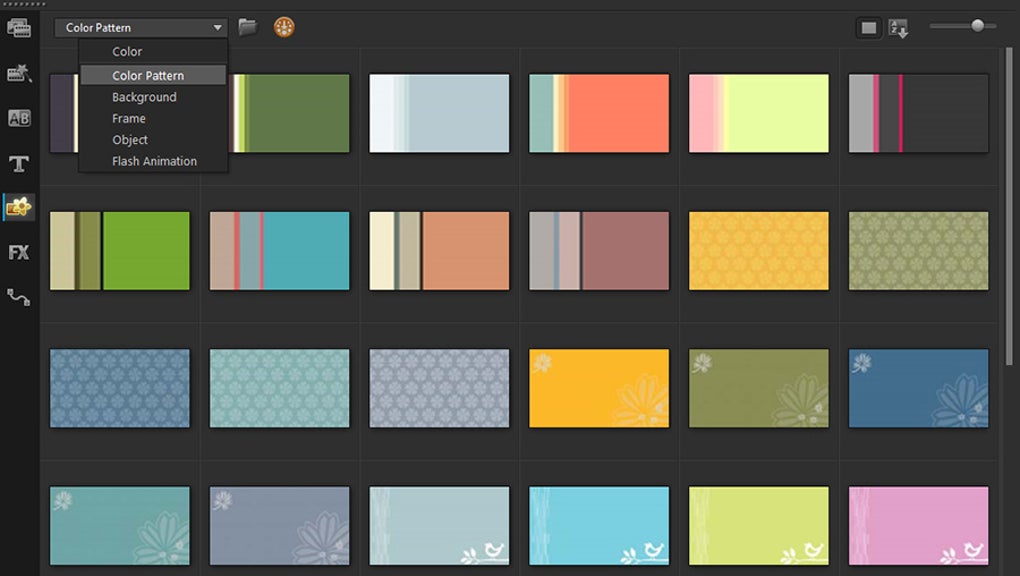Select the dark gray crimson-stripe pattern
Image resolution: width=1020 pixels, height=576 pixels.
click(x=919, y=113)
